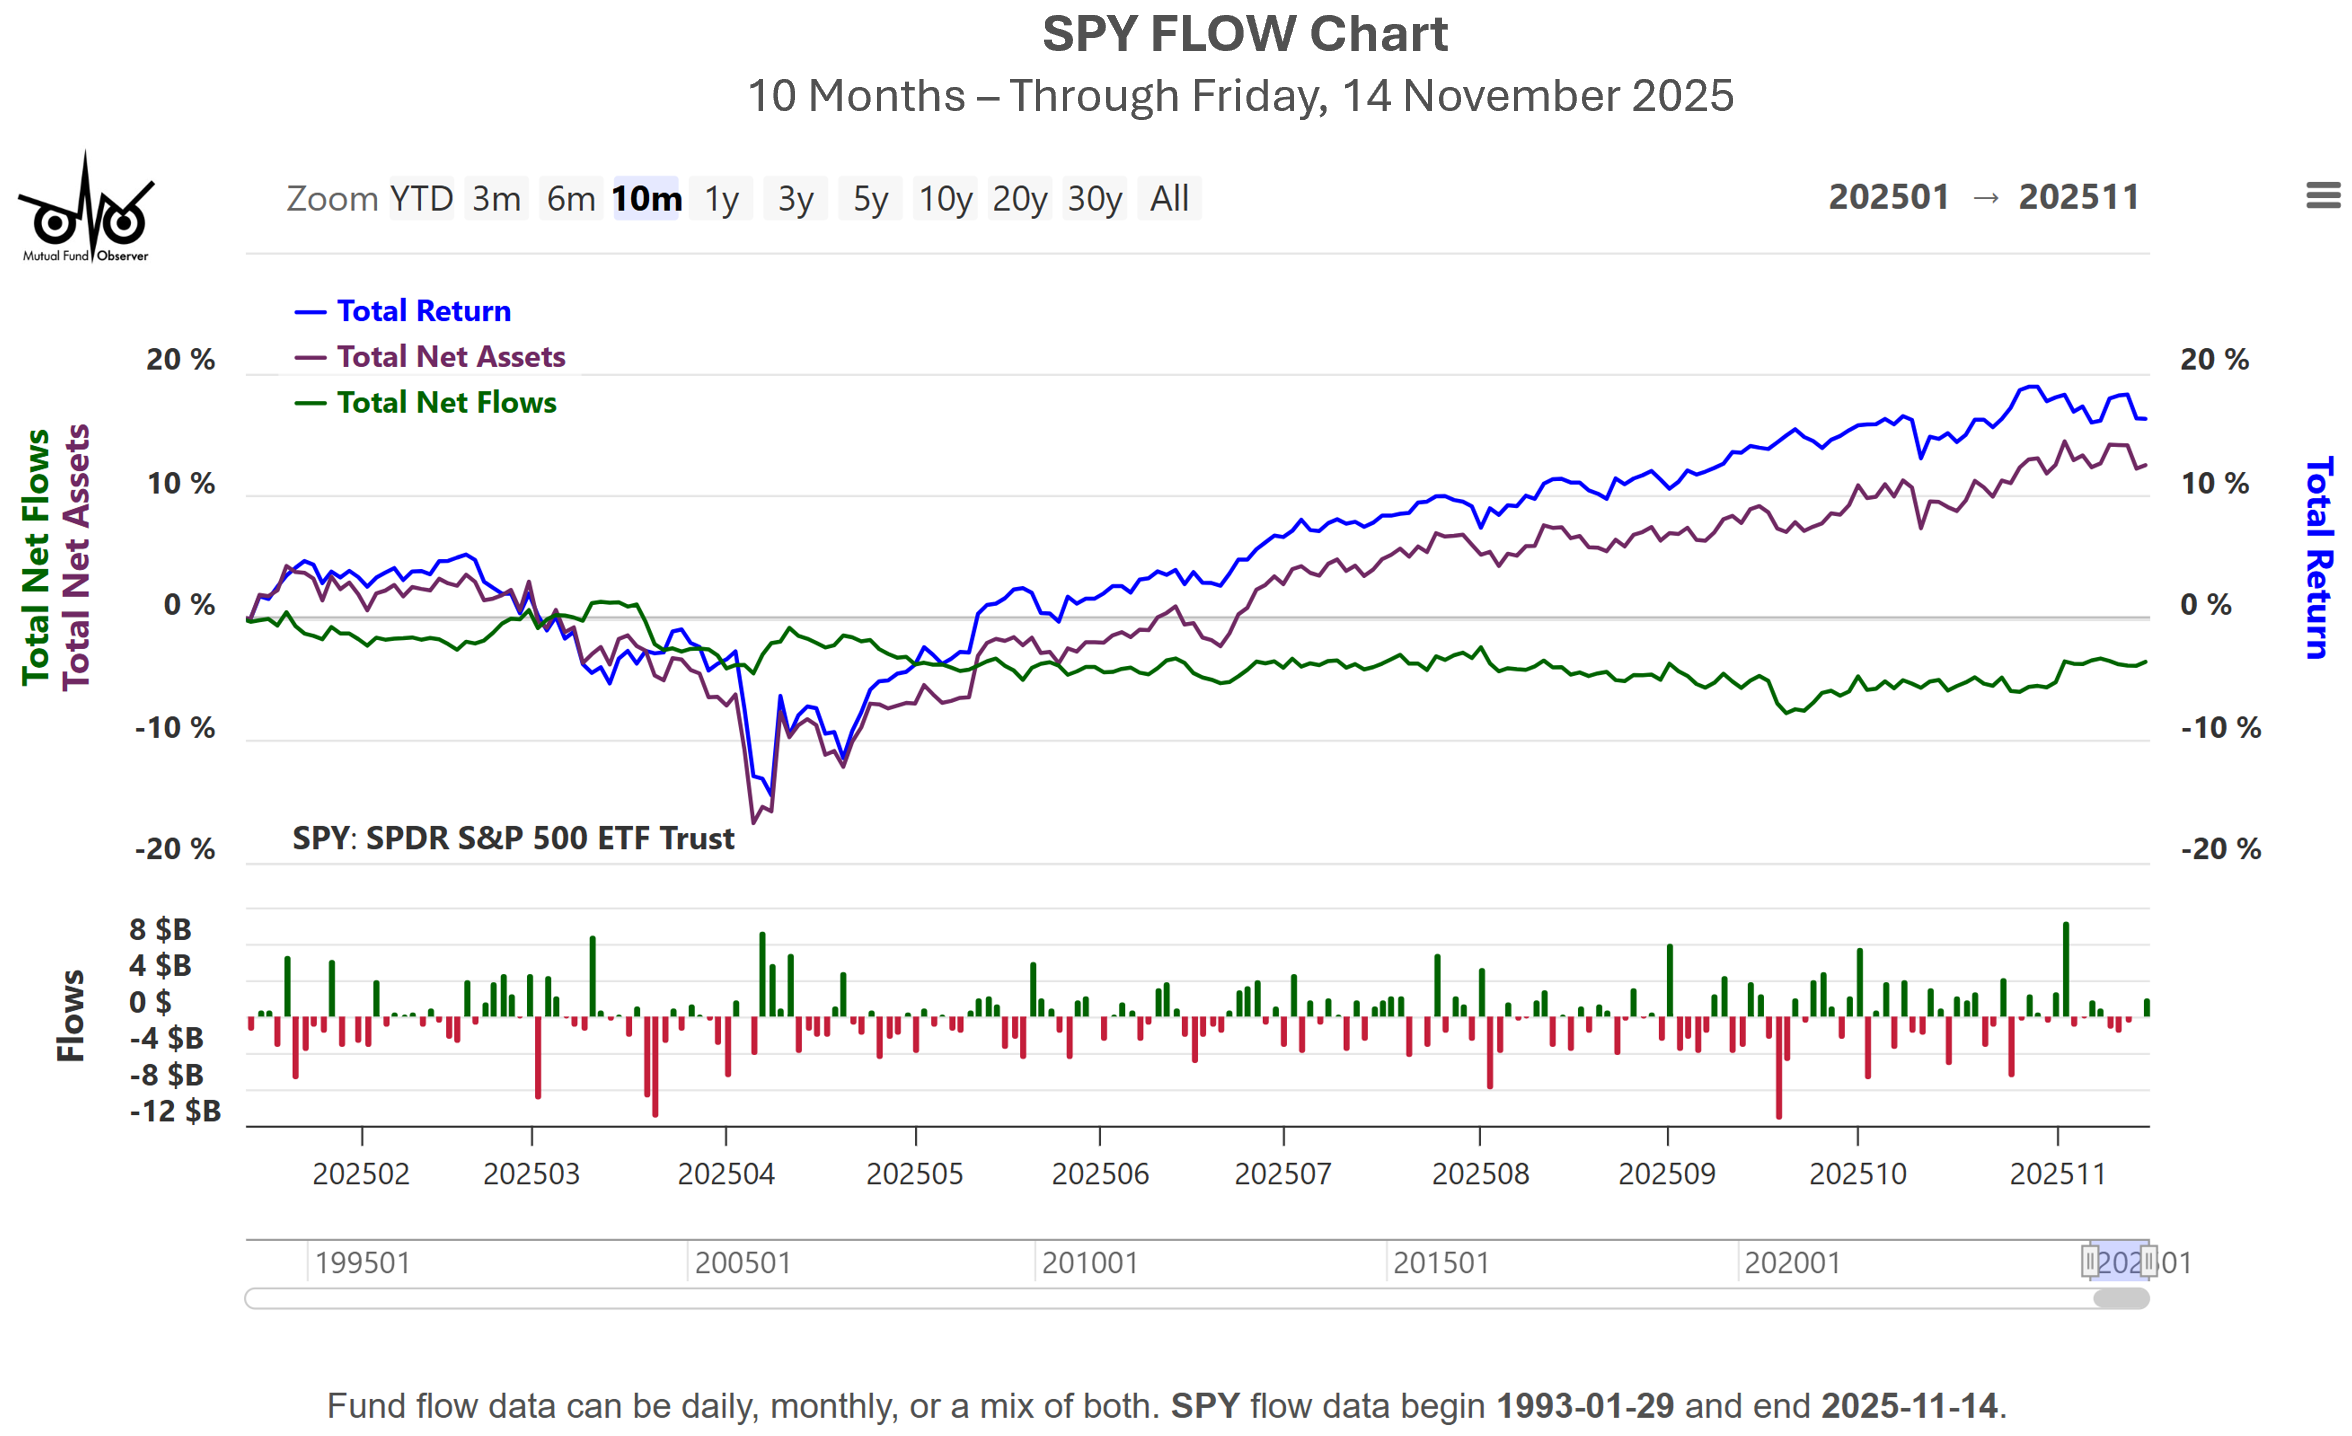2352x1436 pixels.
Task: Show the 30y zoom range
Action: pyautogui.click(x=1095, y=199)
